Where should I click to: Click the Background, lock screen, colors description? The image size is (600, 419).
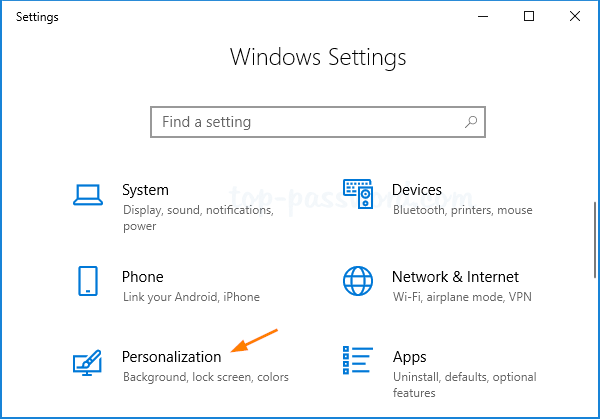pyautogui.click(x=205, y=378)
